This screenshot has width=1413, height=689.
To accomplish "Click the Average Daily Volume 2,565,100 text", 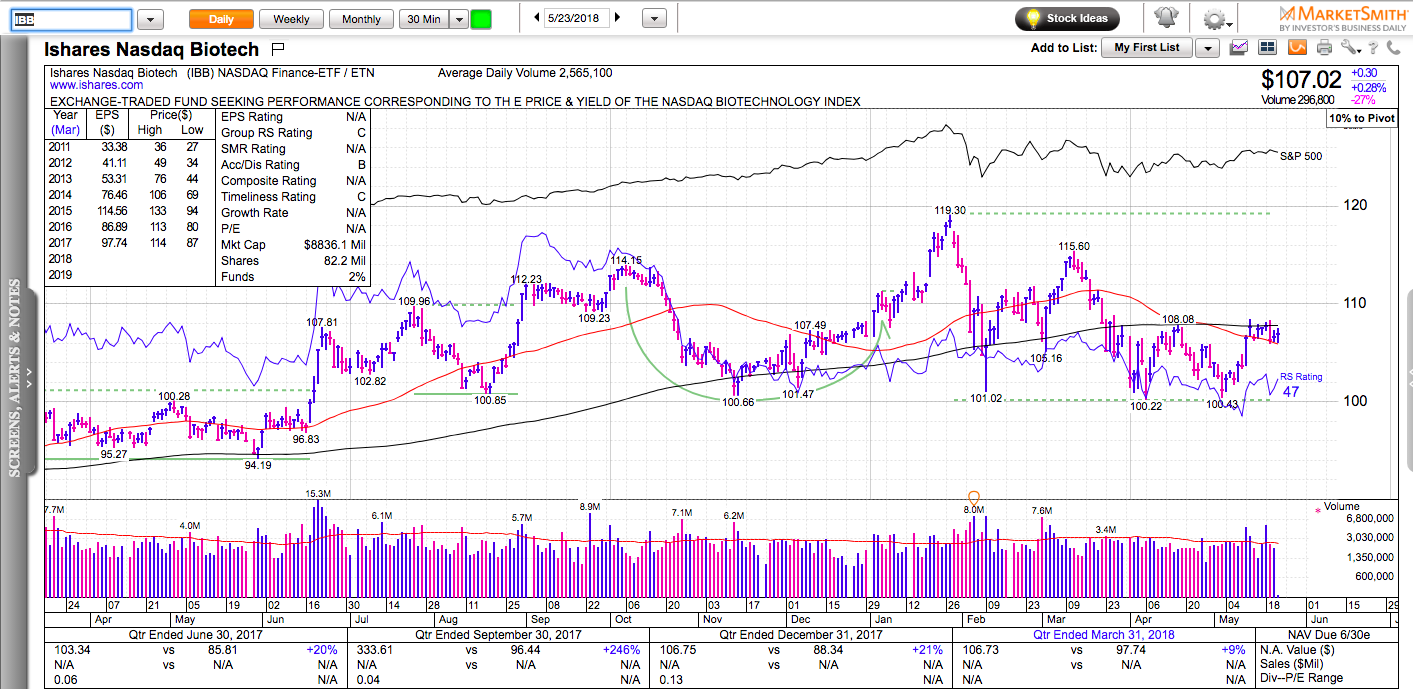I will (525, 72).
